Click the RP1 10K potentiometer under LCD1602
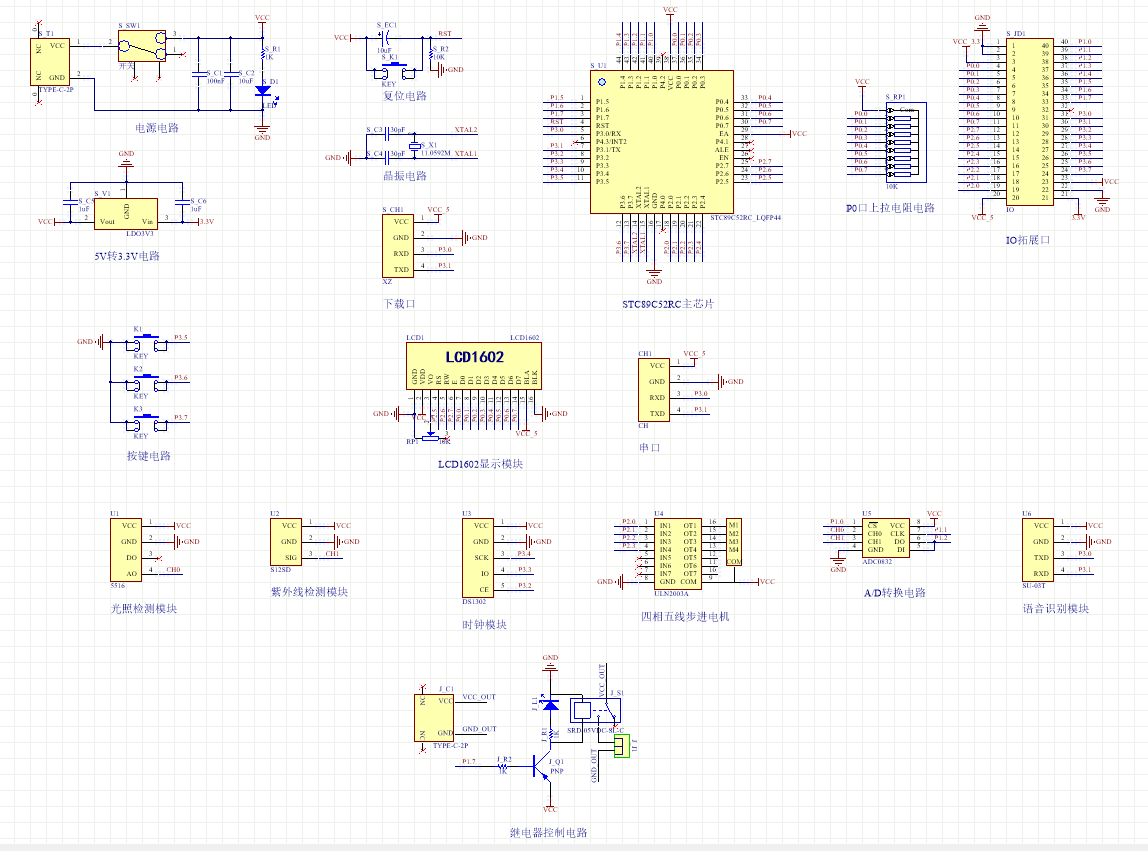Image resolution: width=1148 pixels, height=851 pixels. click(430, 436)
